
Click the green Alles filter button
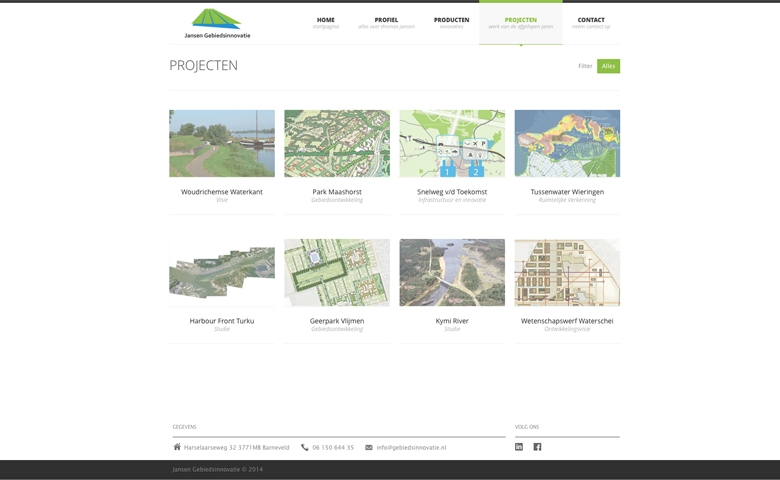608,66
